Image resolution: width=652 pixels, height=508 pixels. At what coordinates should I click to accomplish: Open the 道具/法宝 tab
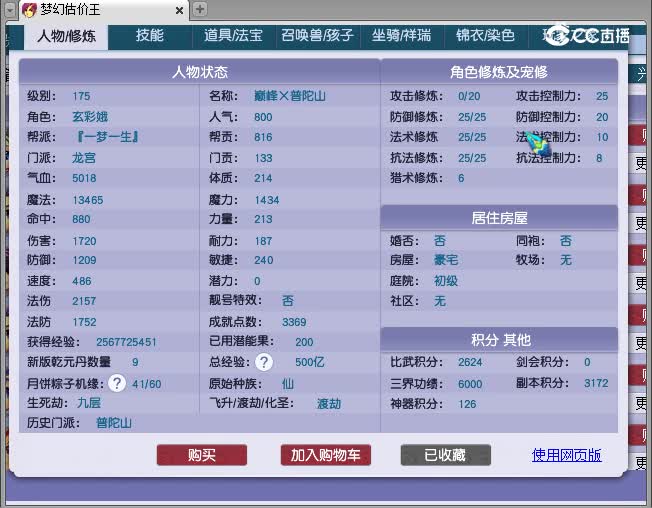click(x=233, y=36)
